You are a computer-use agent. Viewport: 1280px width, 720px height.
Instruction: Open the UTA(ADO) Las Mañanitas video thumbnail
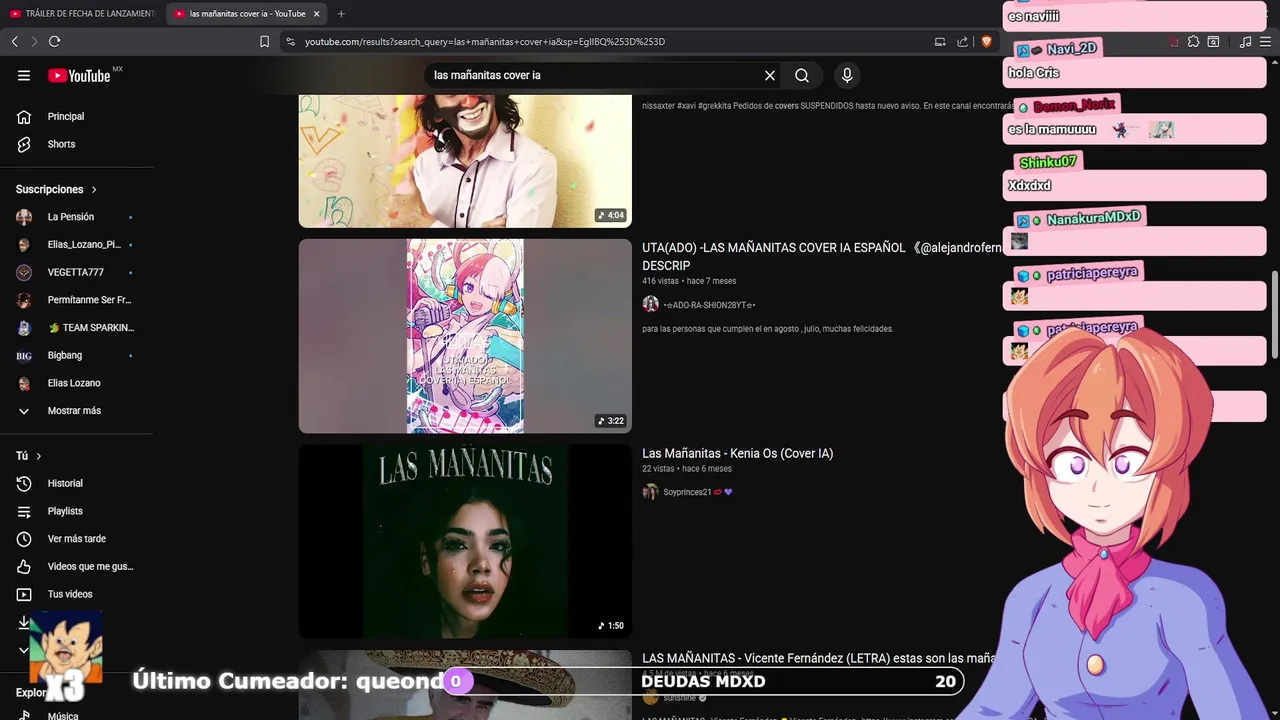[x=465, y=336]
